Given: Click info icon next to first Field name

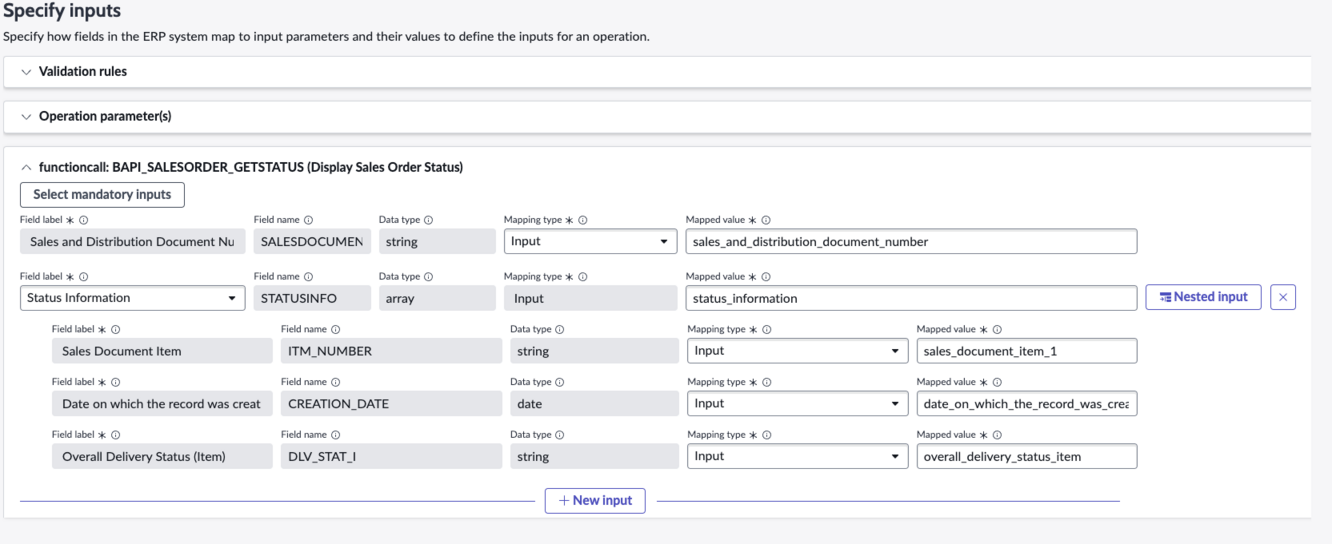Looking at the screenshot, I should point(308,220).
